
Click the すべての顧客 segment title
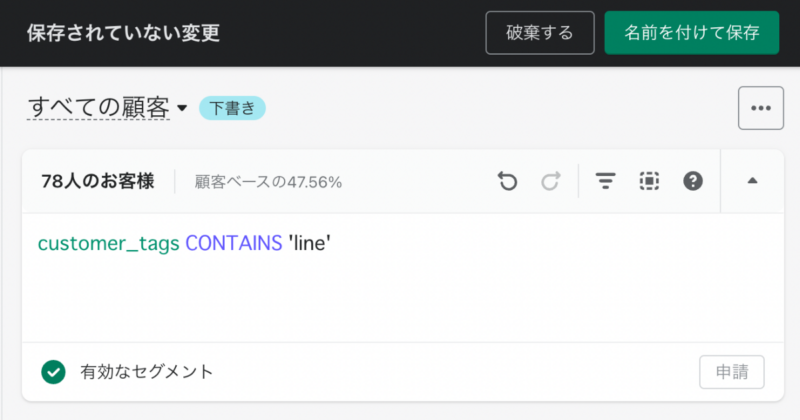point(98,108)
